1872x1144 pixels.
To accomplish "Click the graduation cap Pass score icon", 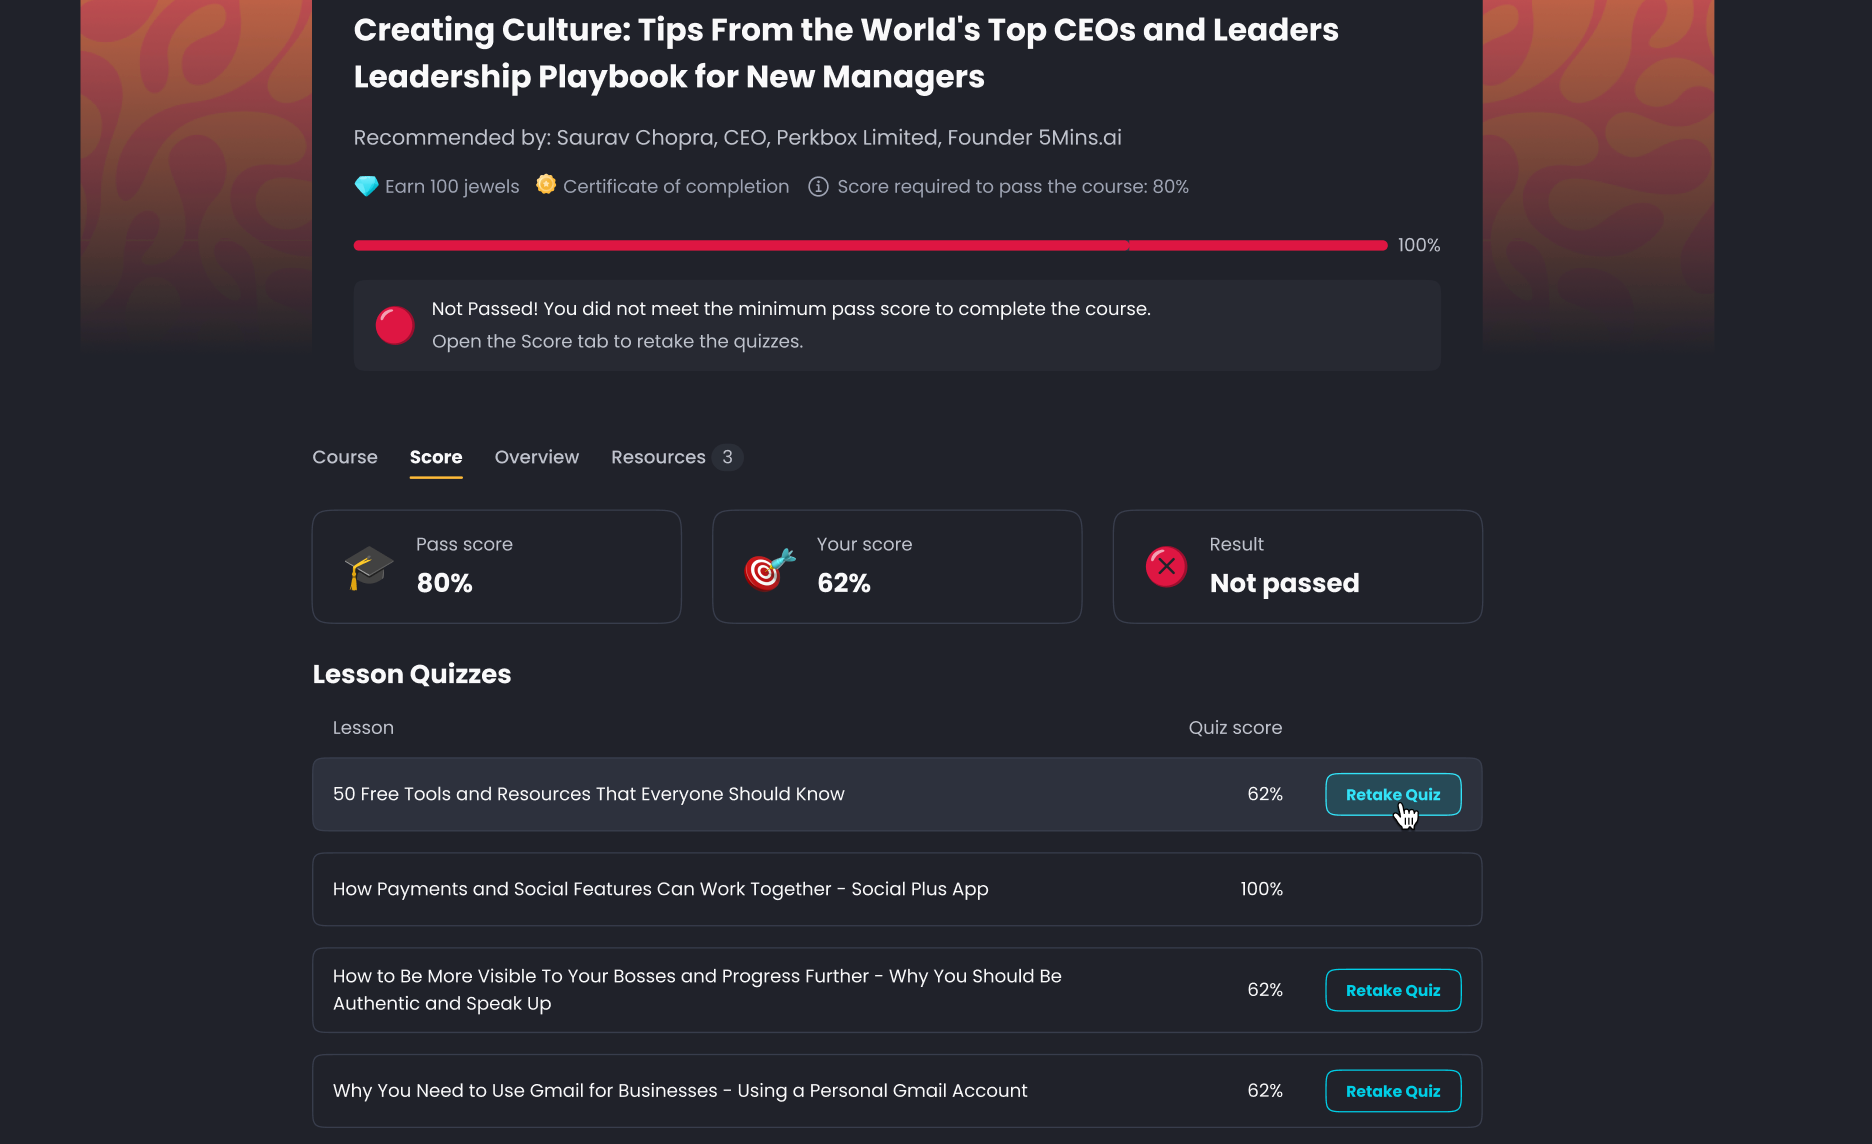I will click(x=368, y=567).
